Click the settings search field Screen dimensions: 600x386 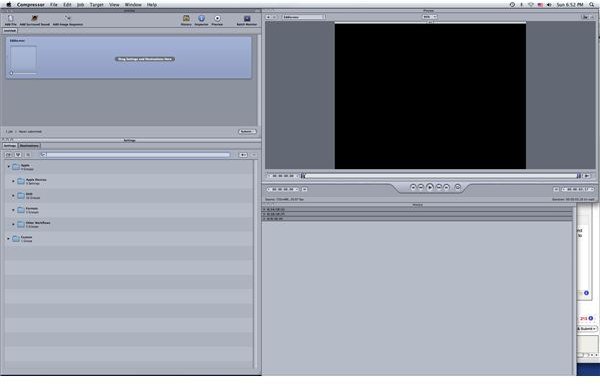tap(135, 155)
